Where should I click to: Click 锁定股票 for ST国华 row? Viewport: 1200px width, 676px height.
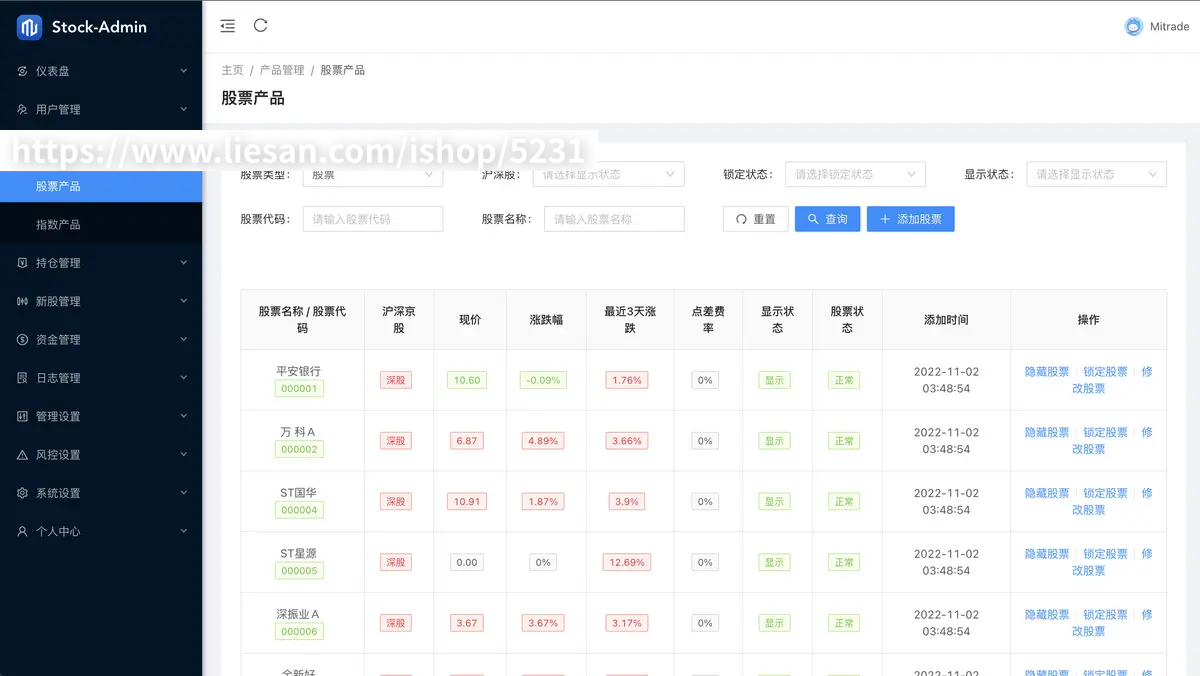click(1105, 493)
